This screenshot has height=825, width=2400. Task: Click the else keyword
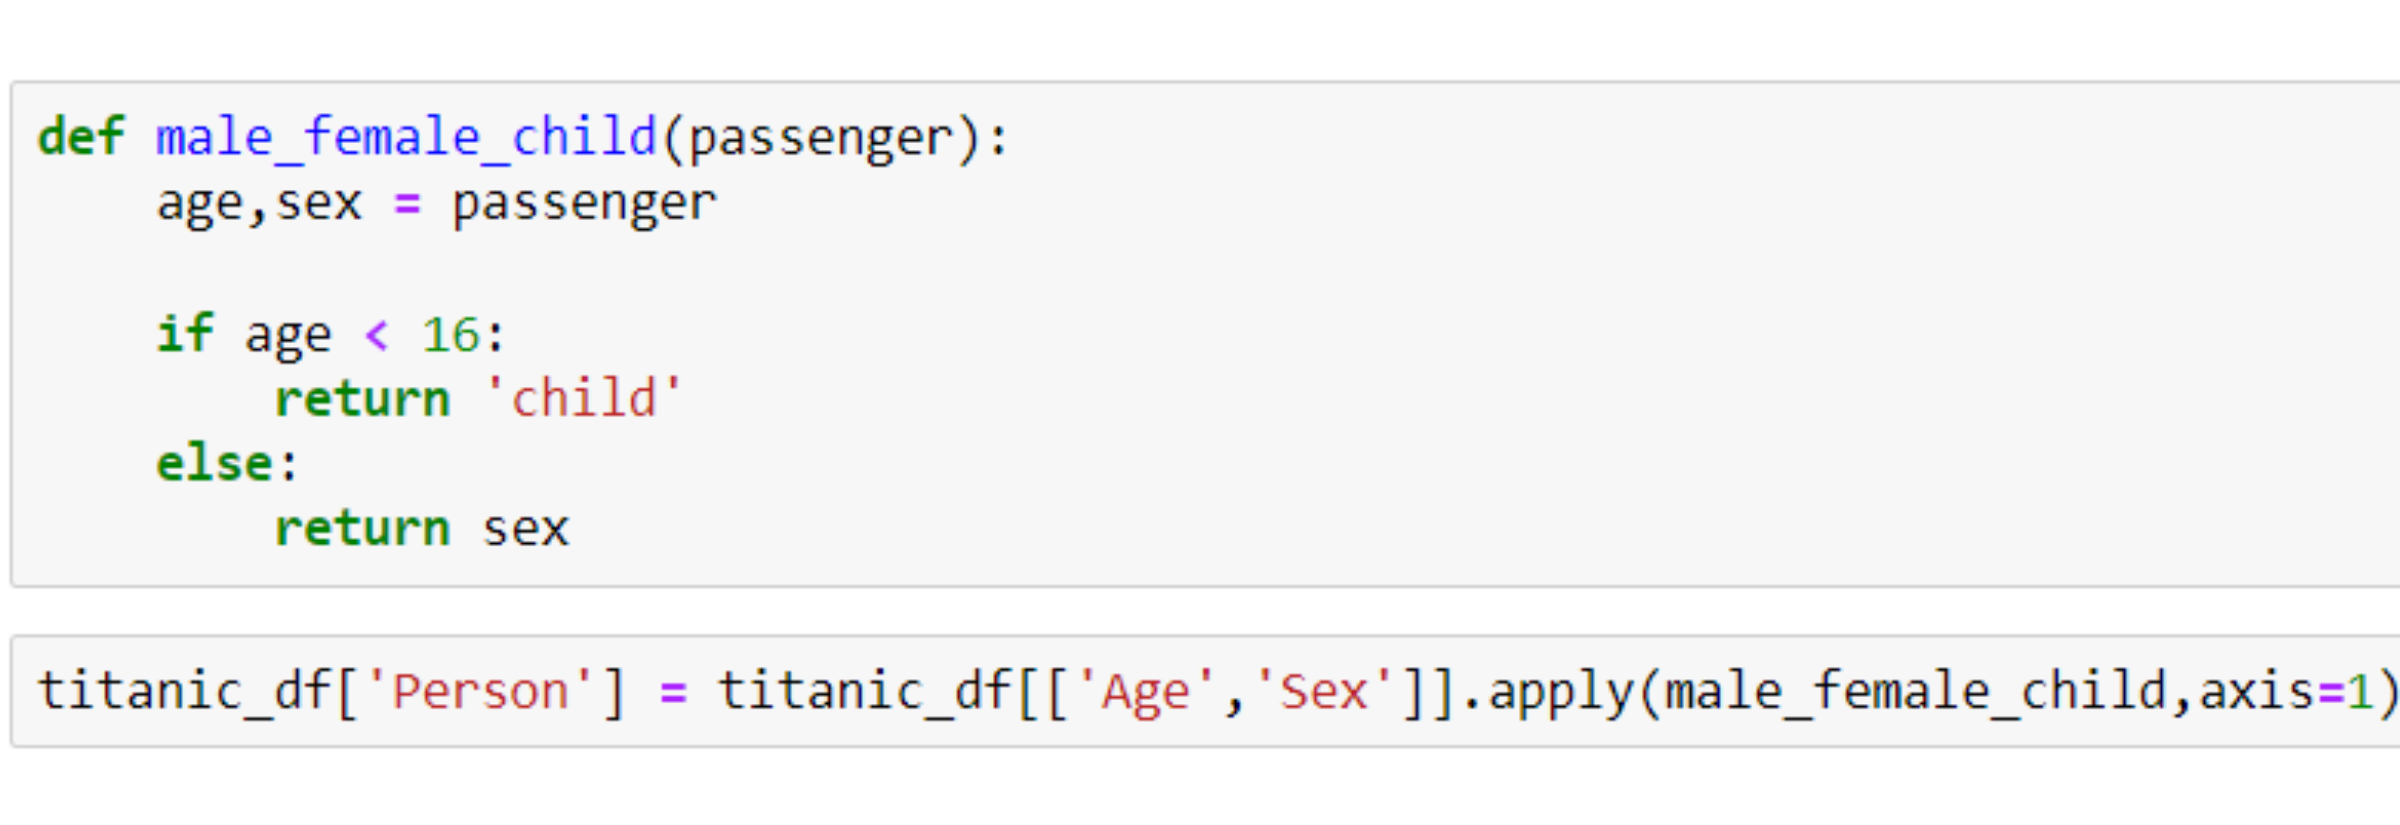214,464
